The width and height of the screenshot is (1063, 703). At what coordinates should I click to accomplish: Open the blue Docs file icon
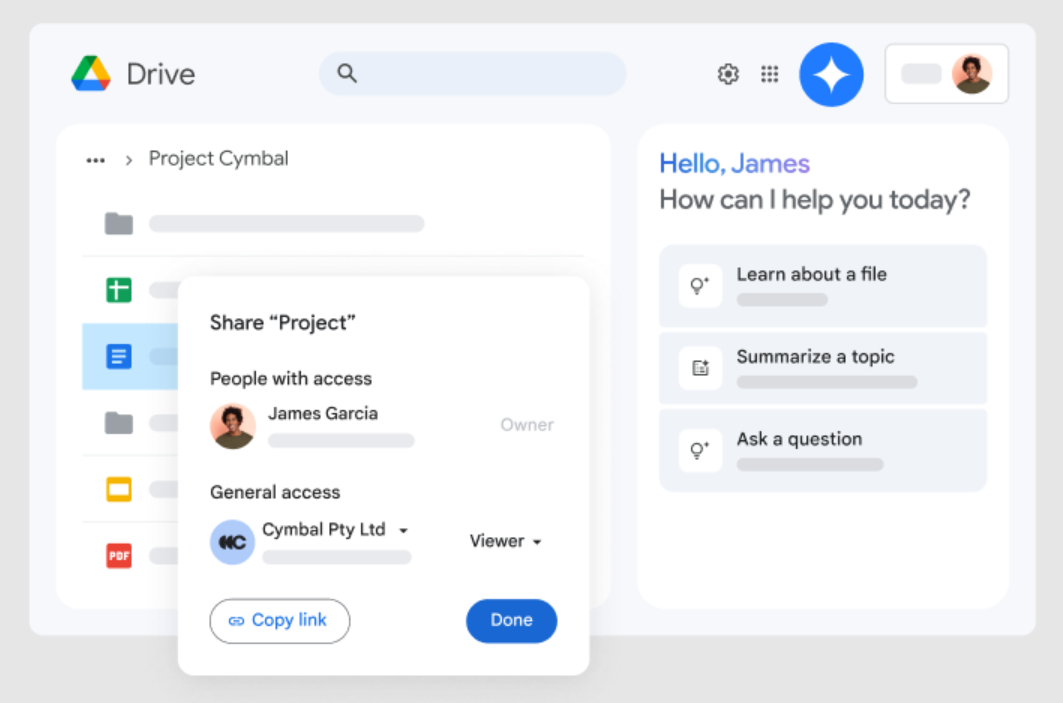pyautogui.click(x=119, y=357)
